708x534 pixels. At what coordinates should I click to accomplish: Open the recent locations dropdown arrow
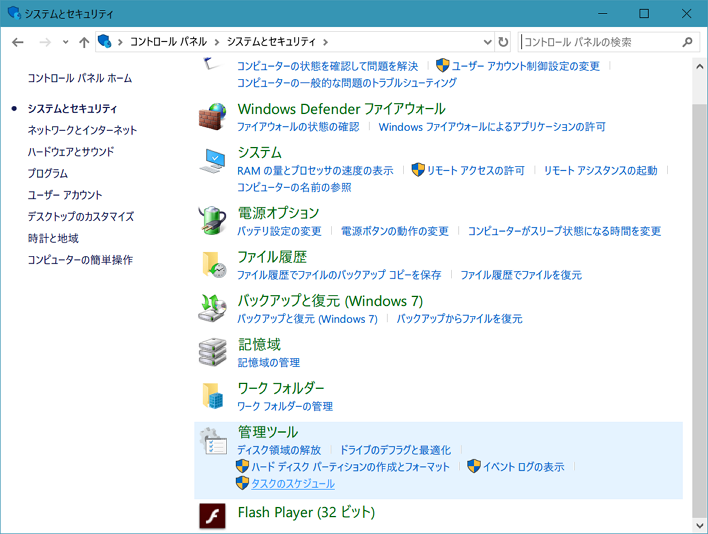tap(65, 42)
